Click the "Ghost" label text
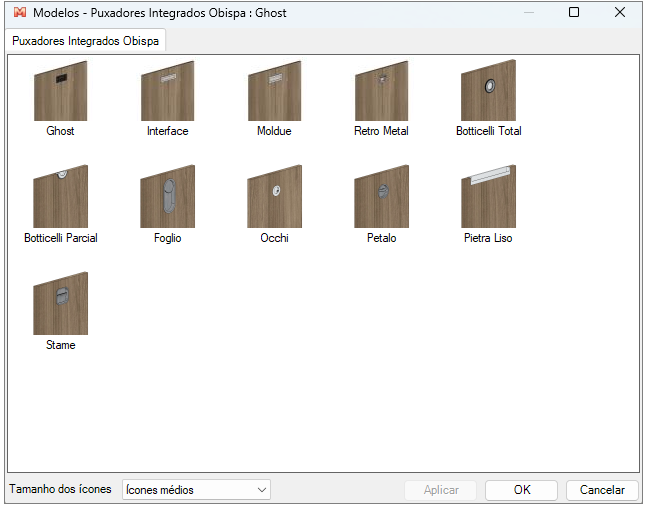 pos(60,131)
